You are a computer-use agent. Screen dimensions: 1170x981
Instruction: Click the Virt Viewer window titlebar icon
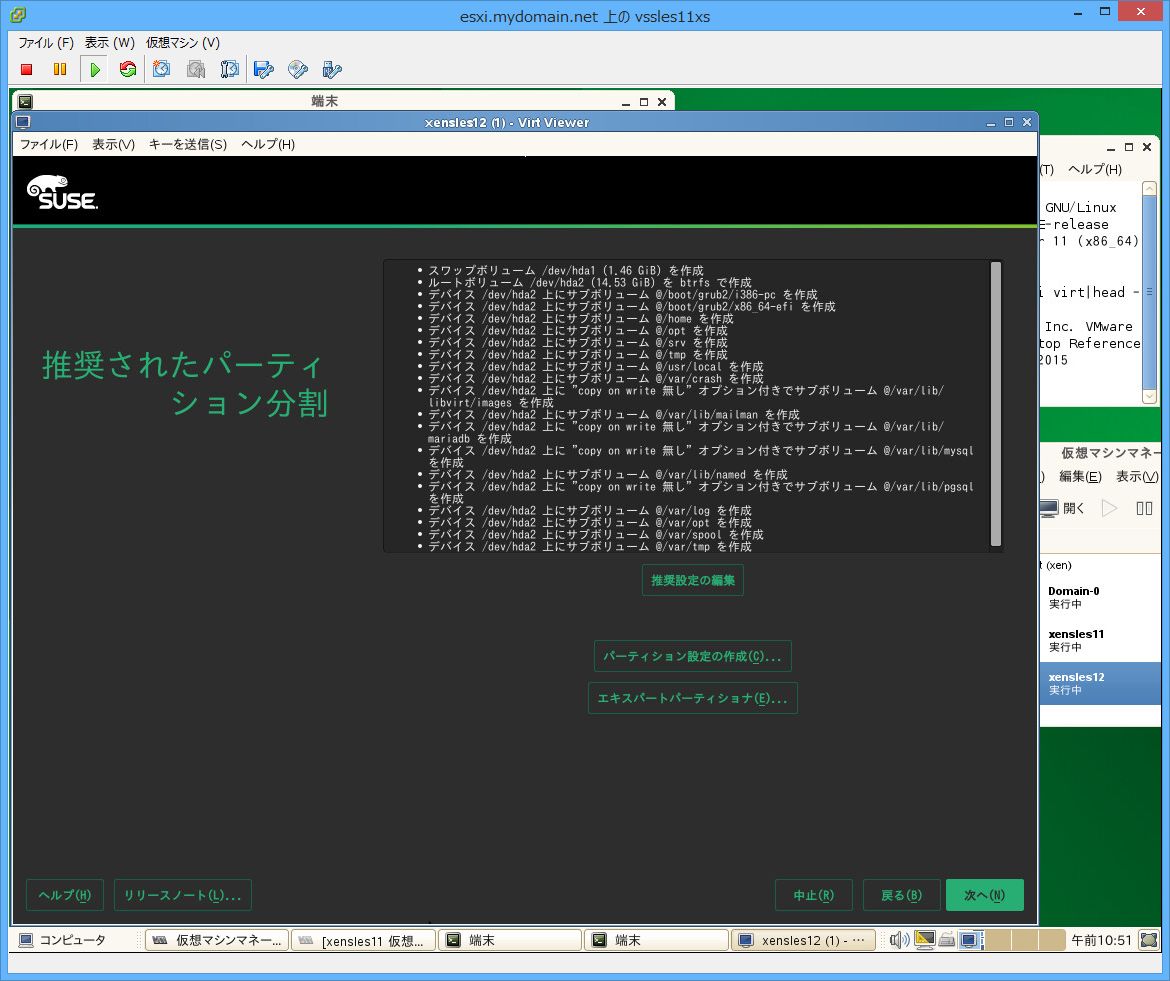pyautogui.click(x=23, y=122)
